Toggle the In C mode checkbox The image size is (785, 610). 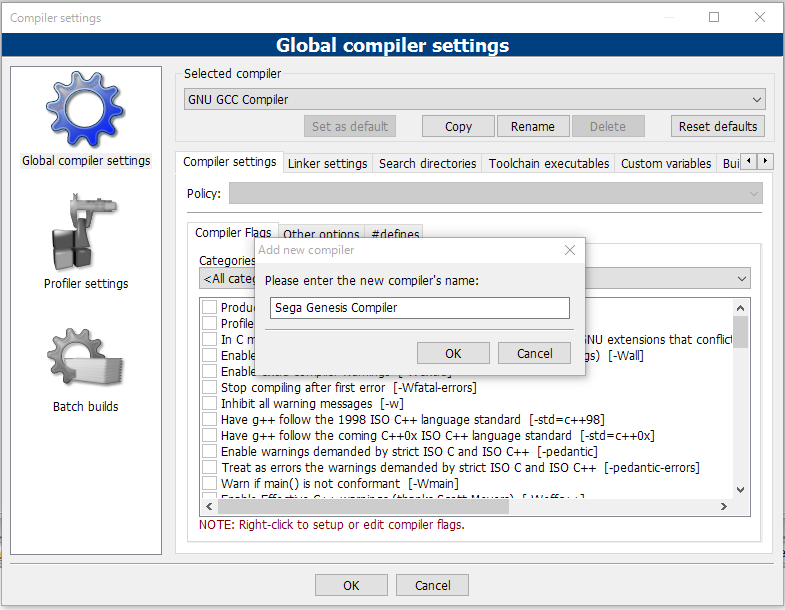point(209,340)
